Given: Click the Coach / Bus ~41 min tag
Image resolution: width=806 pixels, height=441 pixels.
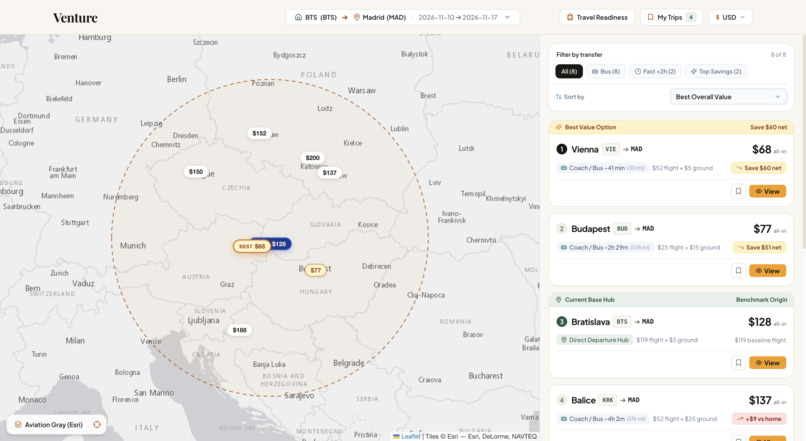Looking at the screenshot, I should (x=602, y=168).
